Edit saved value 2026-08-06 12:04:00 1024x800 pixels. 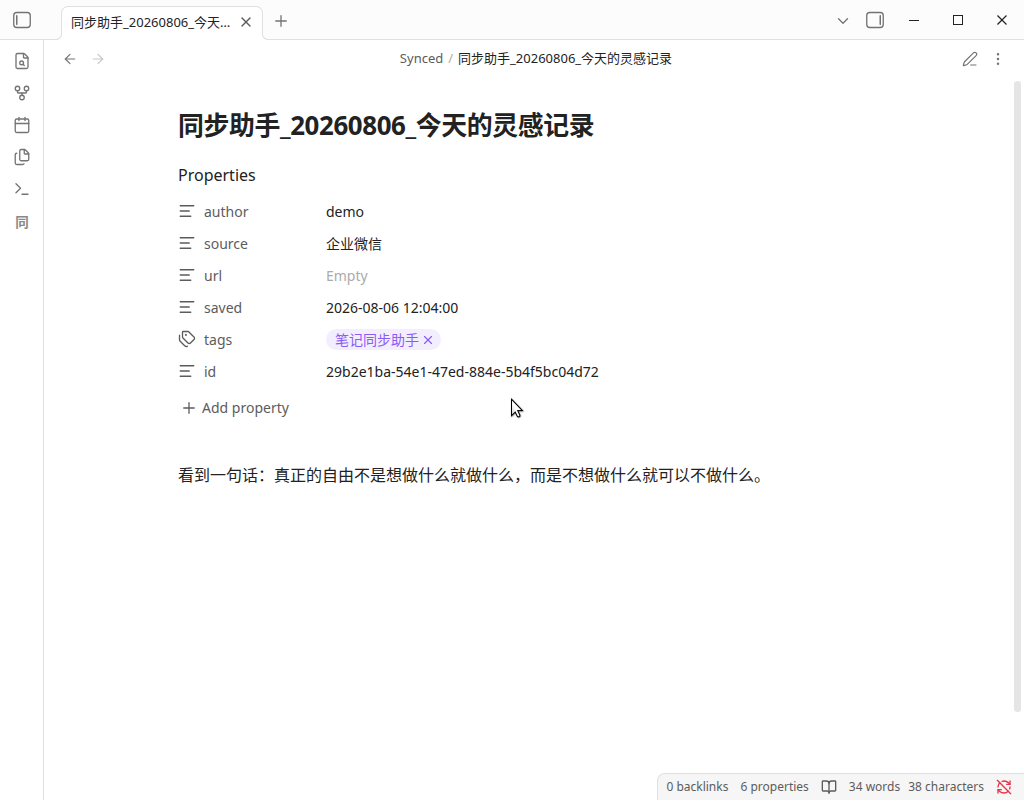[x=392, y=308]
